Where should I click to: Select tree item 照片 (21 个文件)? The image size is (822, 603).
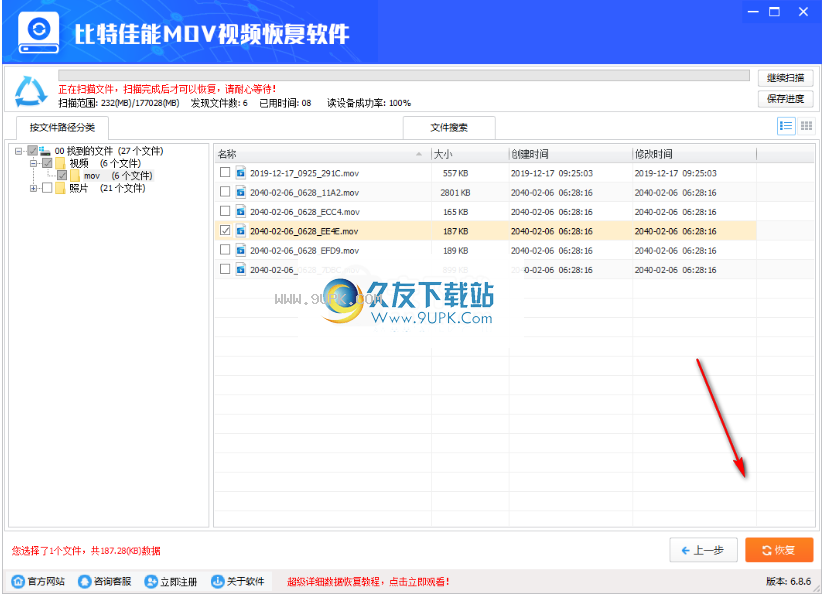click(x=107, y=188)
